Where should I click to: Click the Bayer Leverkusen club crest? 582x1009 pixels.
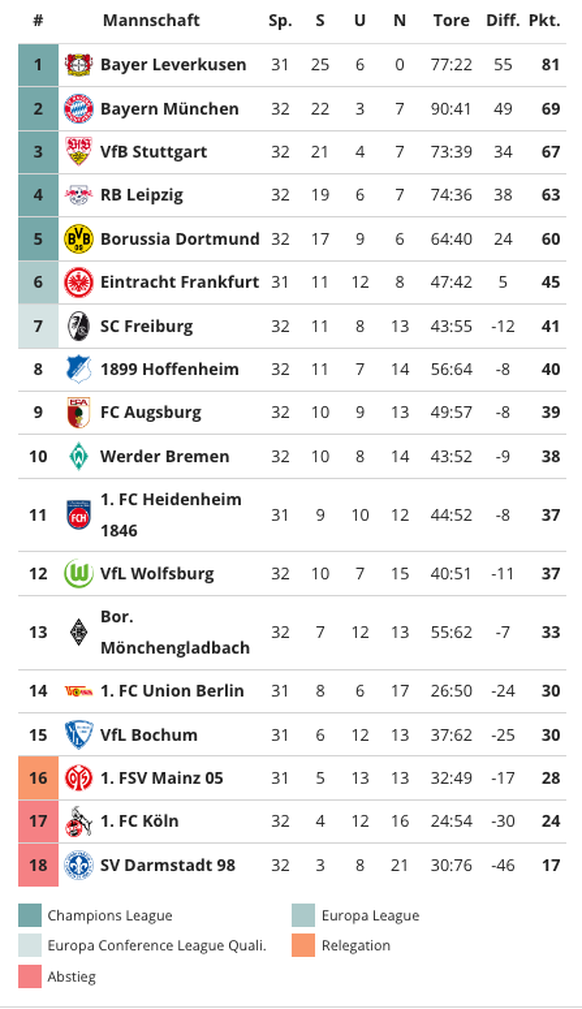click(79, 64)
